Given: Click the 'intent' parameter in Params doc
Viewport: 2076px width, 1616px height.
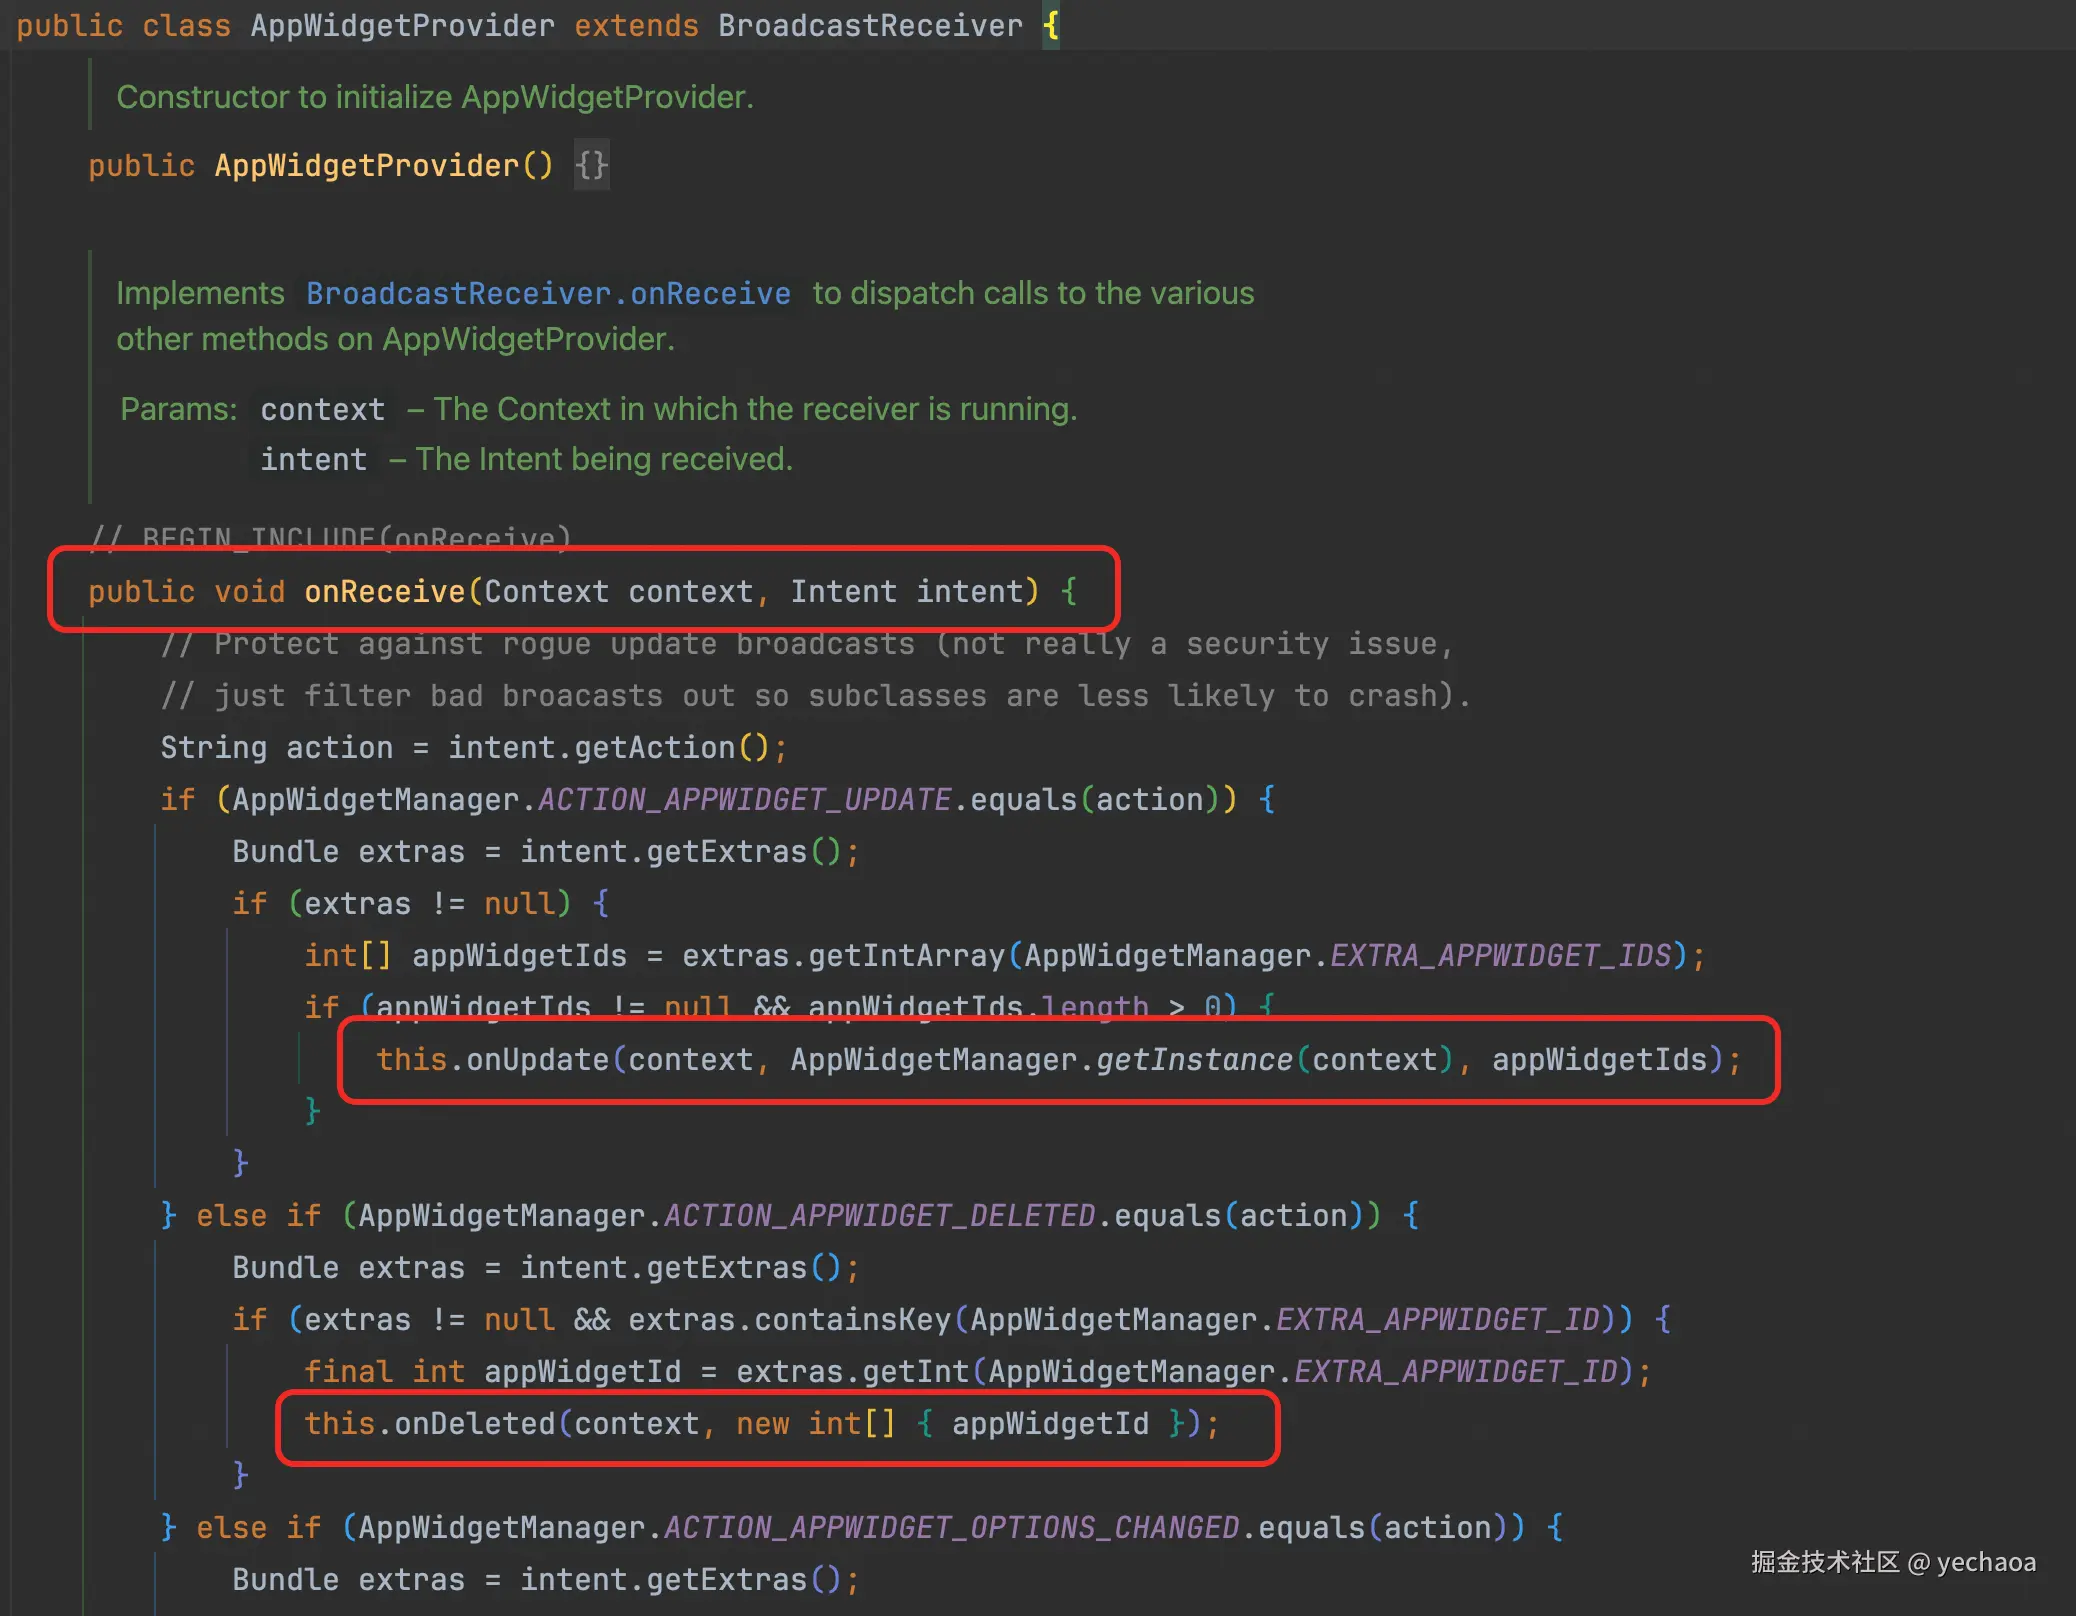Looking at the screenshot, I should (x=313, y=459).
